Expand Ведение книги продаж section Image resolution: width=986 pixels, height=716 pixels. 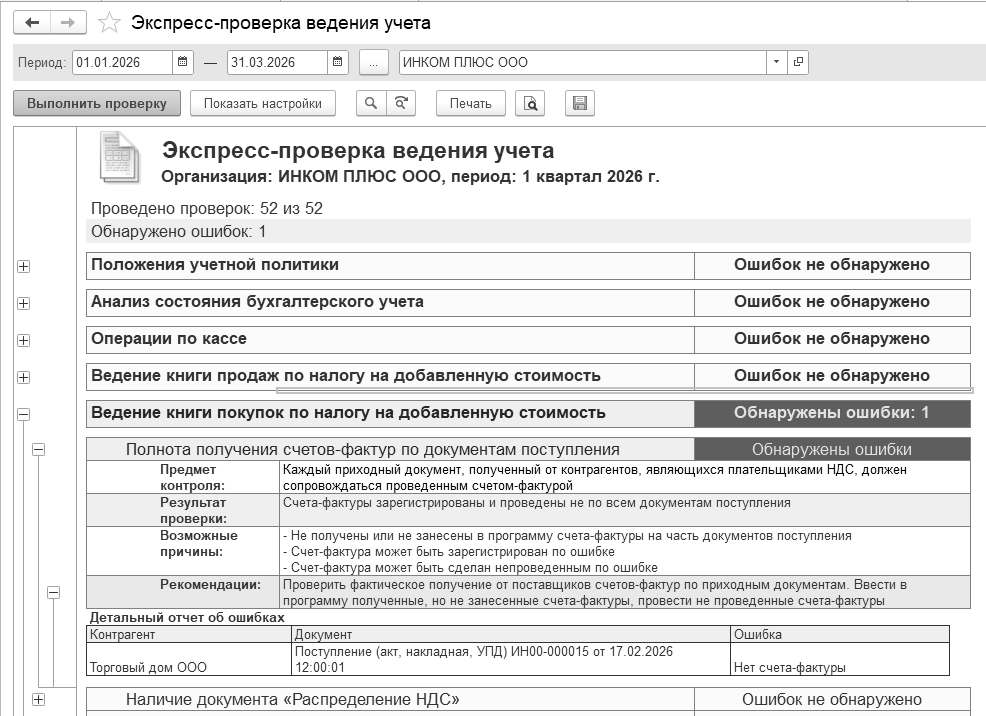(x=23, y=378)
